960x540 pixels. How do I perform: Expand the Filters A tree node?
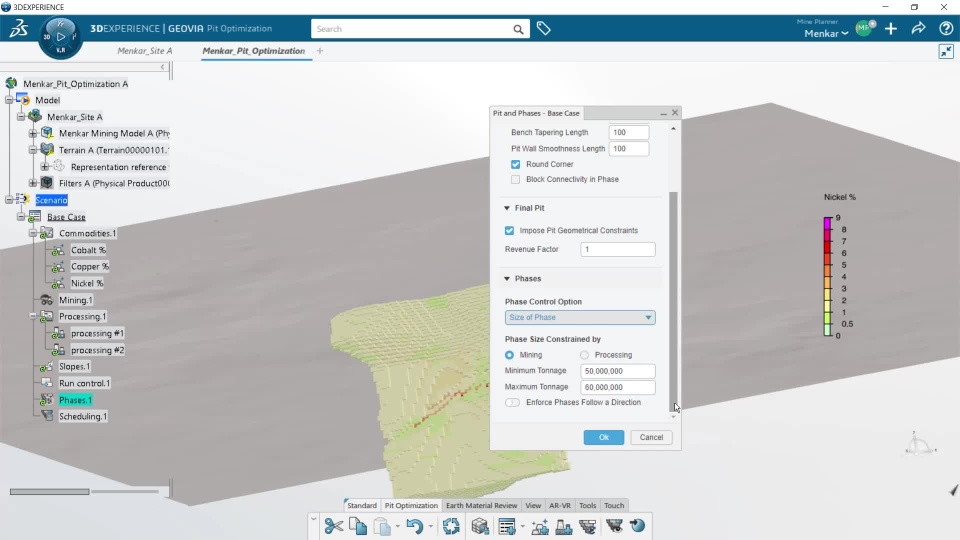[x=33, y=183]
